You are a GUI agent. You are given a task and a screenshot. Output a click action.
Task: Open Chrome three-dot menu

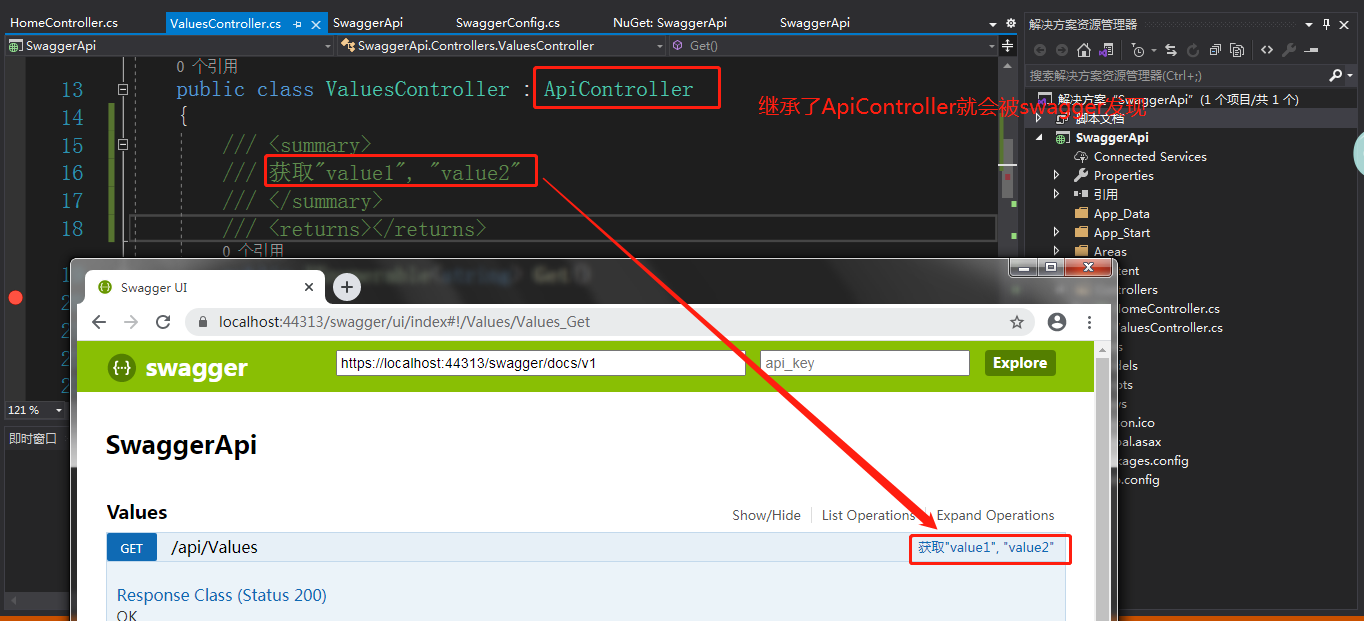click(x=1089, y=322)
